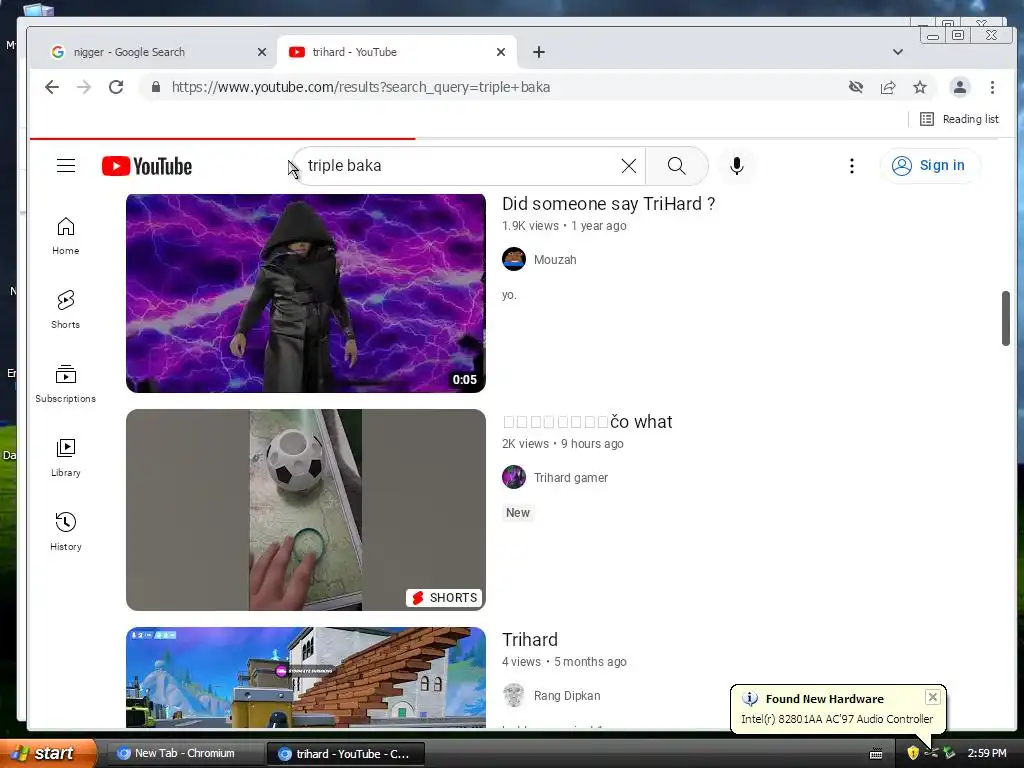
Task: Open the soccer ball Shorts thumbnail
Action: pos(306,510)
